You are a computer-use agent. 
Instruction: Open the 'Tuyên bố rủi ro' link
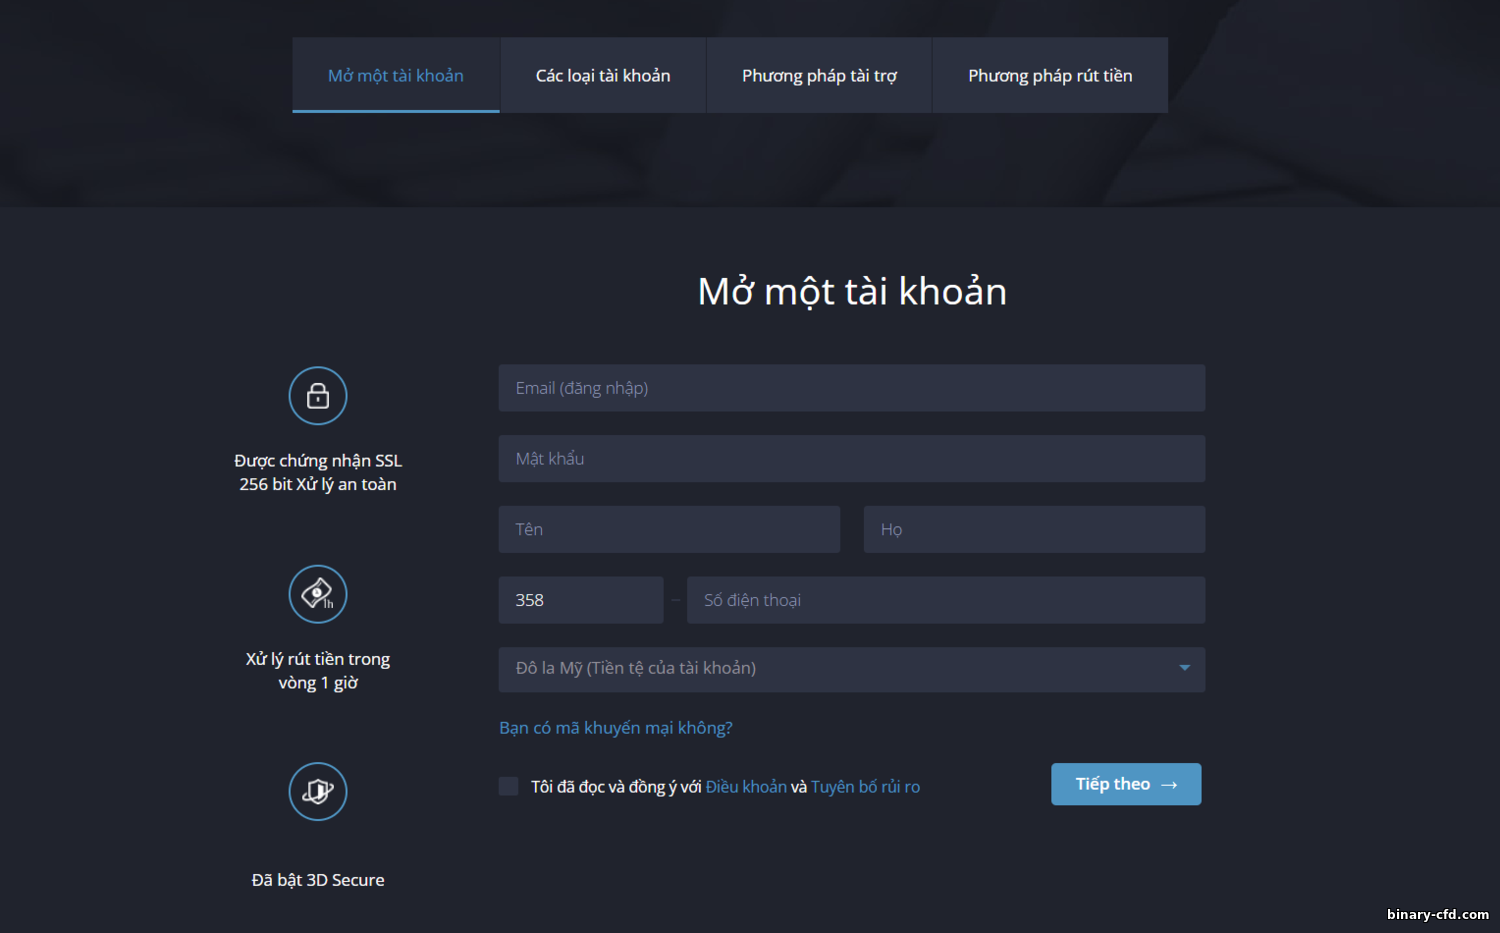[x=865, y=787]
